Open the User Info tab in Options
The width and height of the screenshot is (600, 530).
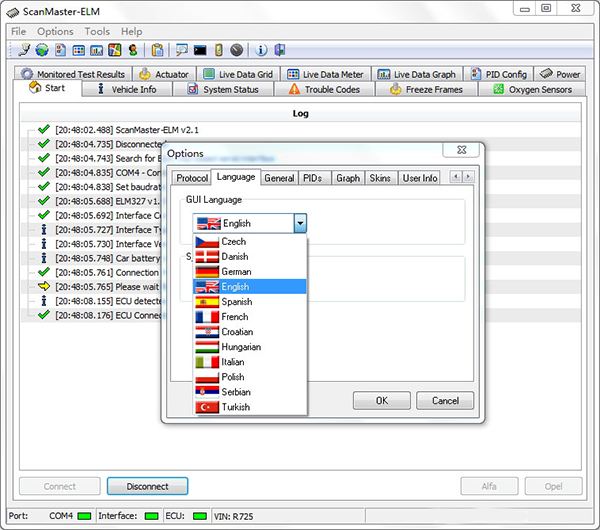[420, 178]
